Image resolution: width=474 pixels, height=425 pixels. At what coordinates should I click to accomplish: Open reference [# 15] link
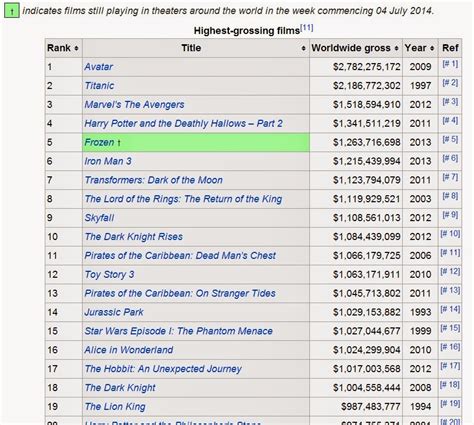point(450,328)
